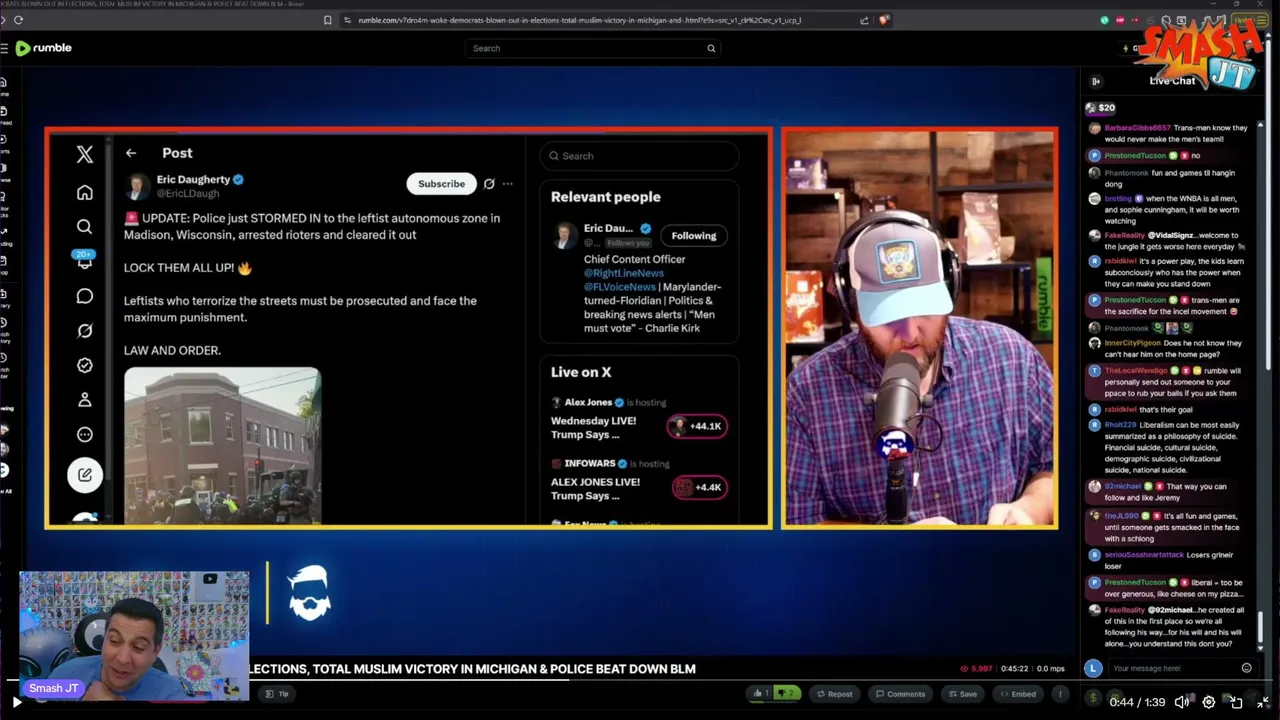Open the Rumble hamburger menu

coord(4,48)
